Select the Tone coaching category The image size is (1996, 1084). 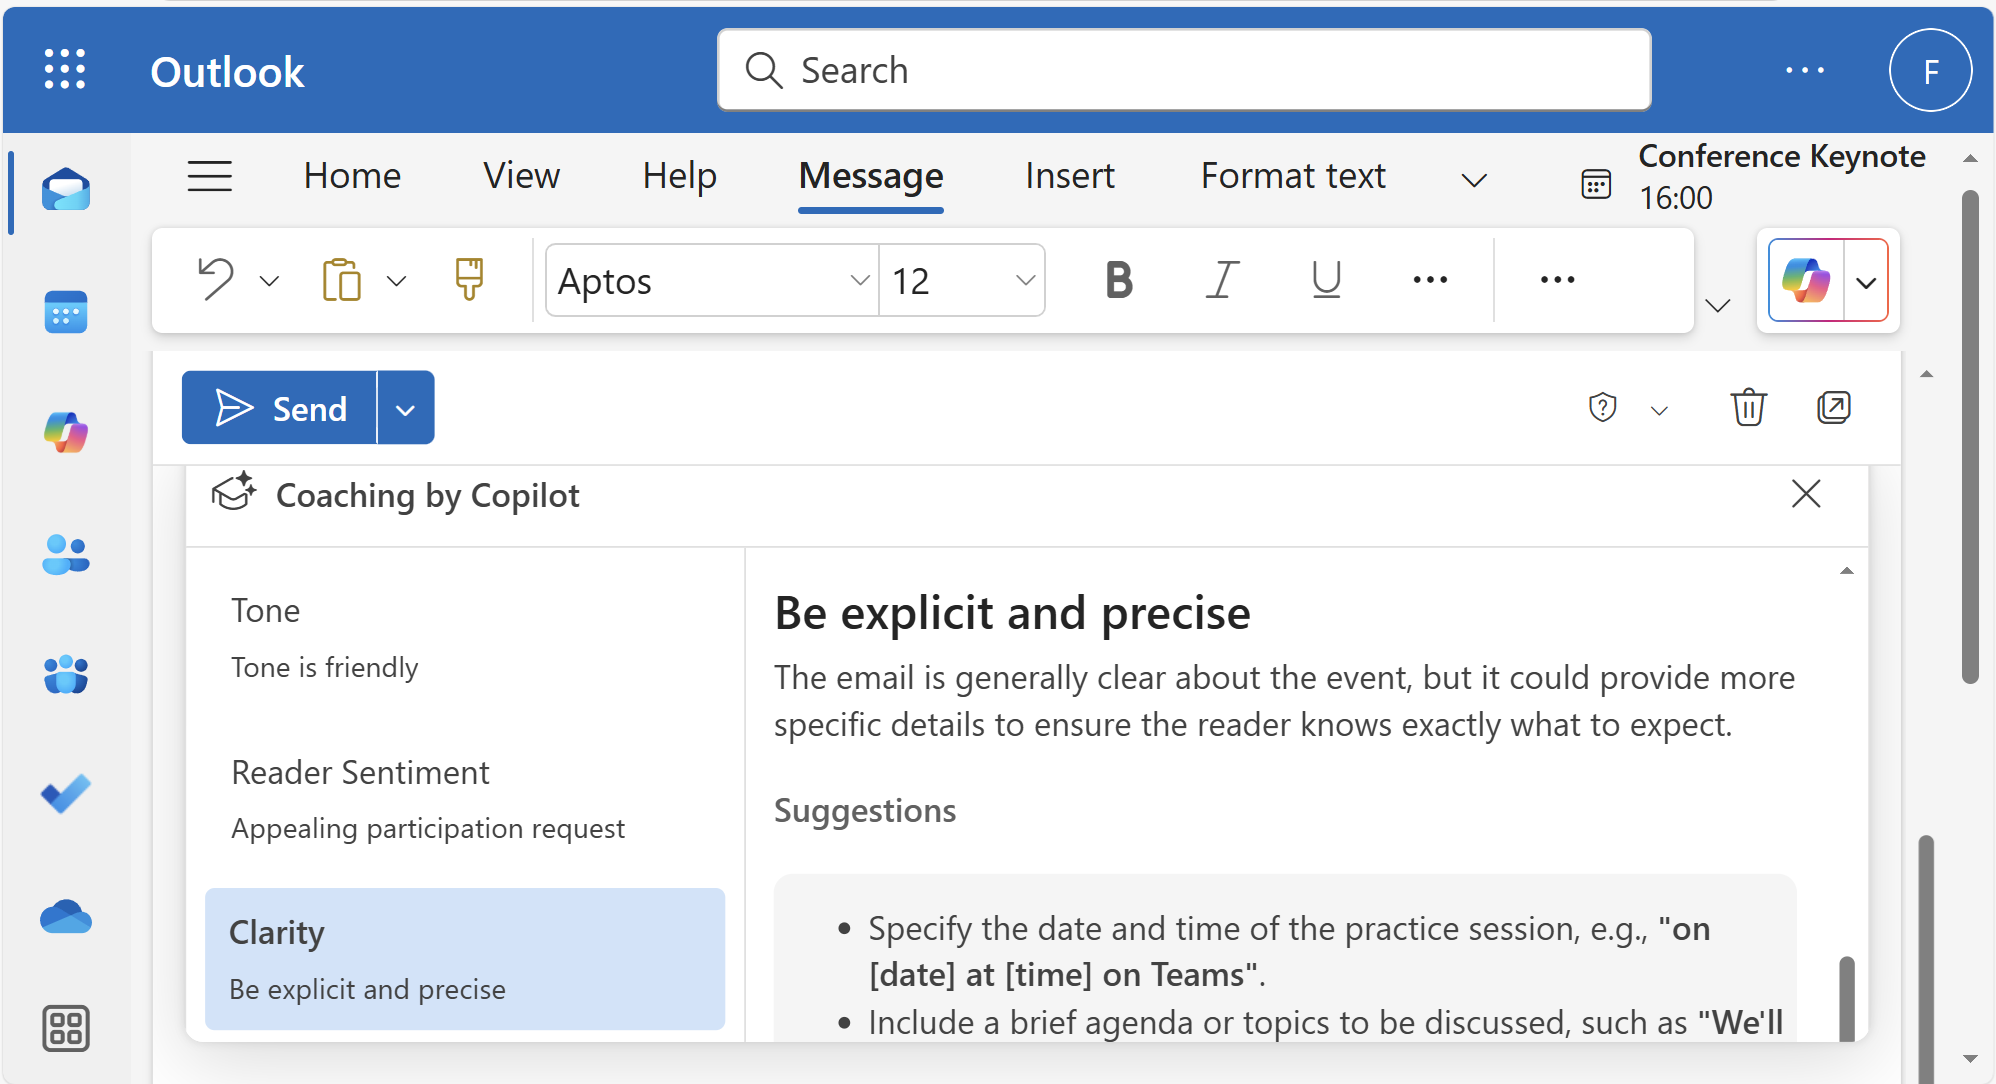465,638
